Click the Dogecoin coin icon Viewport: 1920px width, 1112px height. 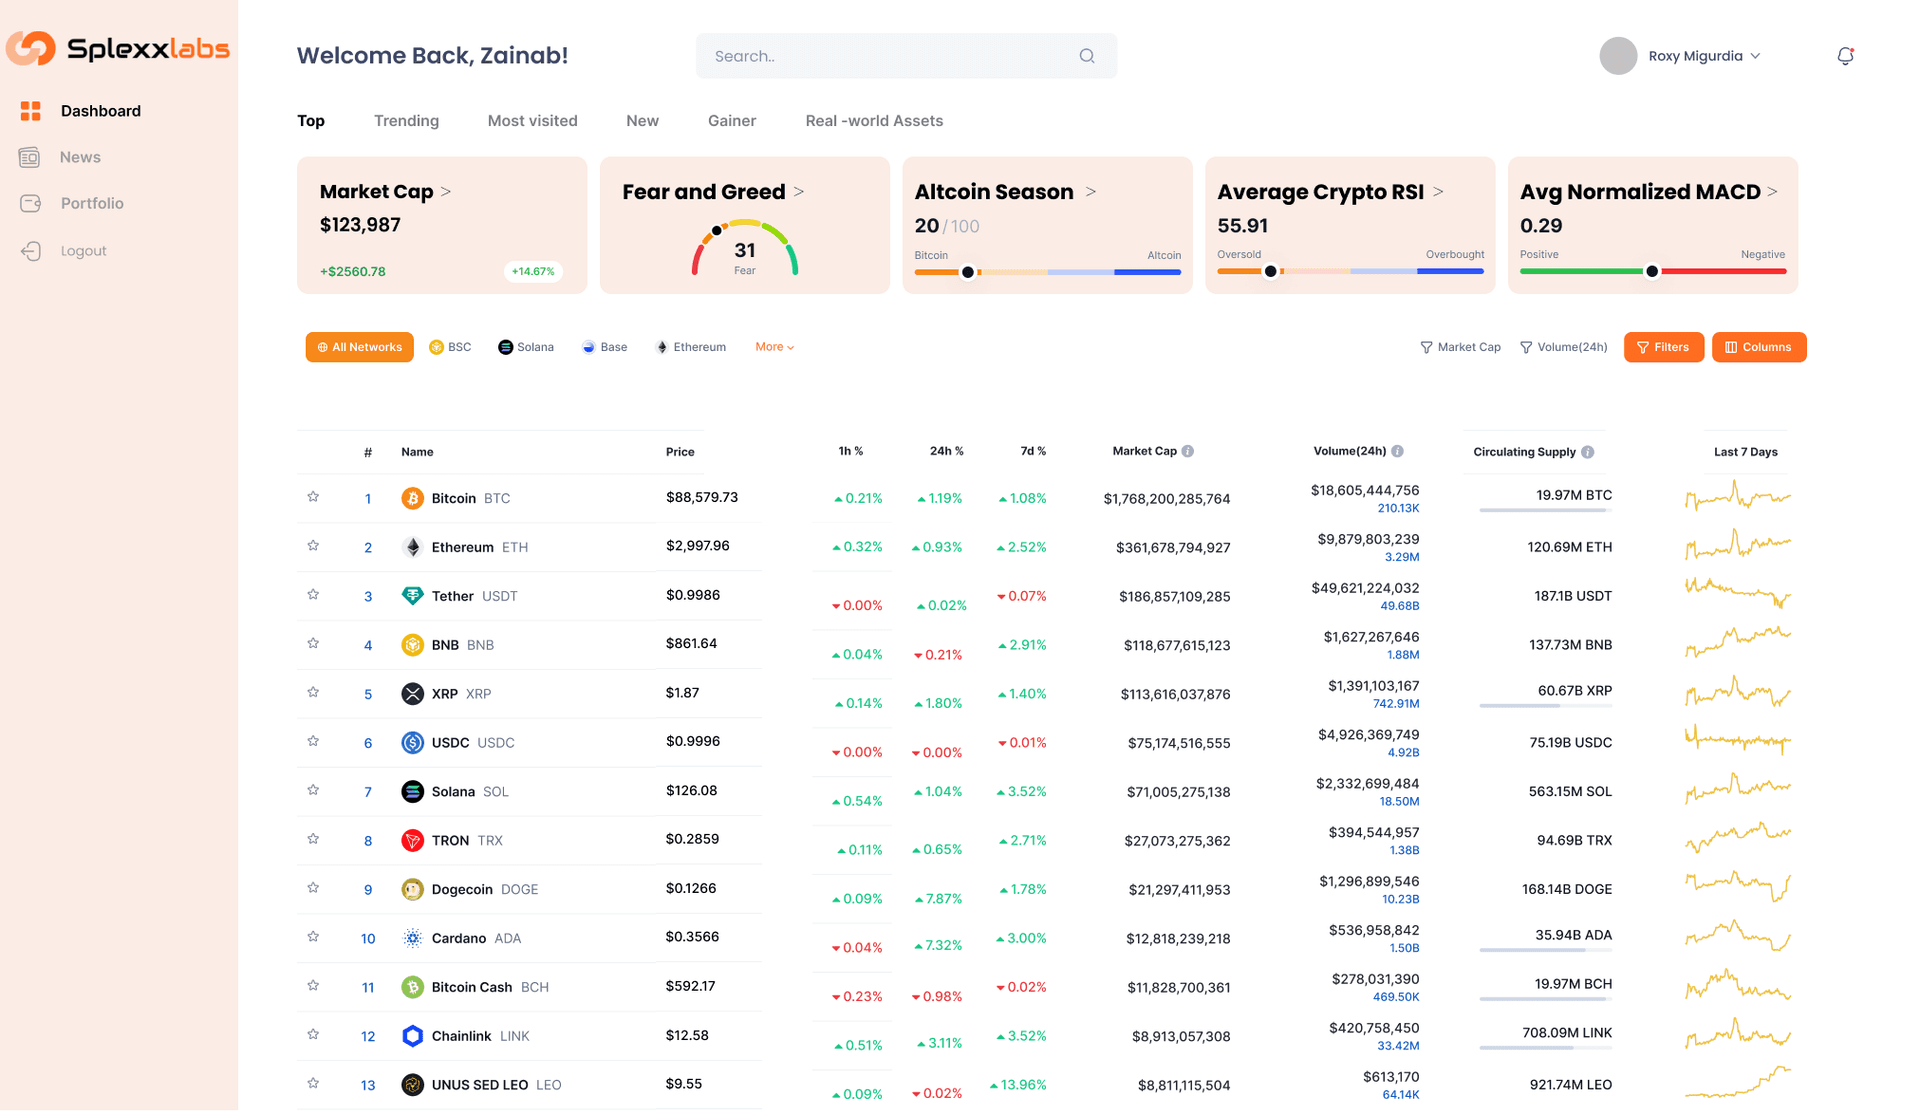(x=412, y=890)
